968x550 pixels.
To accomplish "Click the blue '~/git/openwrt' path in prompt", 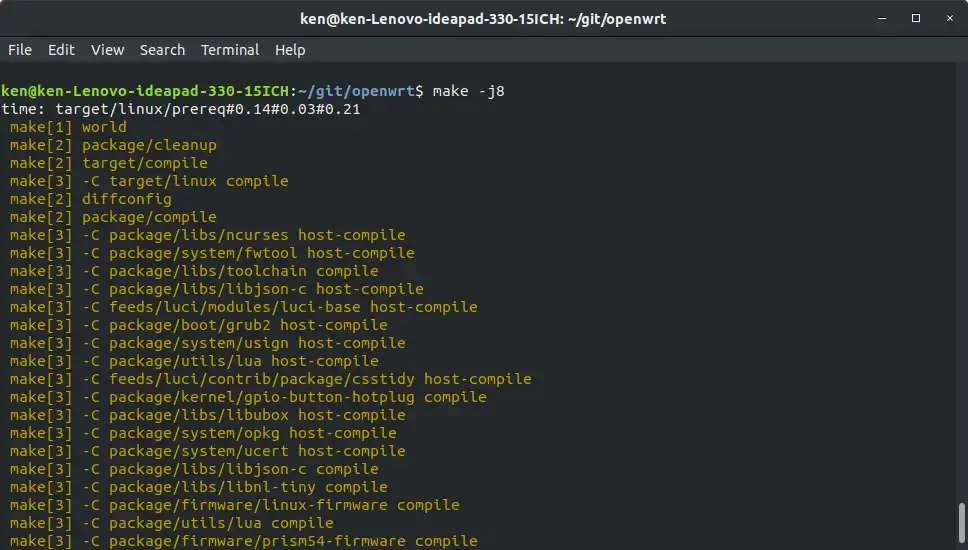I will pyautogui.click(x=356, y=91).
